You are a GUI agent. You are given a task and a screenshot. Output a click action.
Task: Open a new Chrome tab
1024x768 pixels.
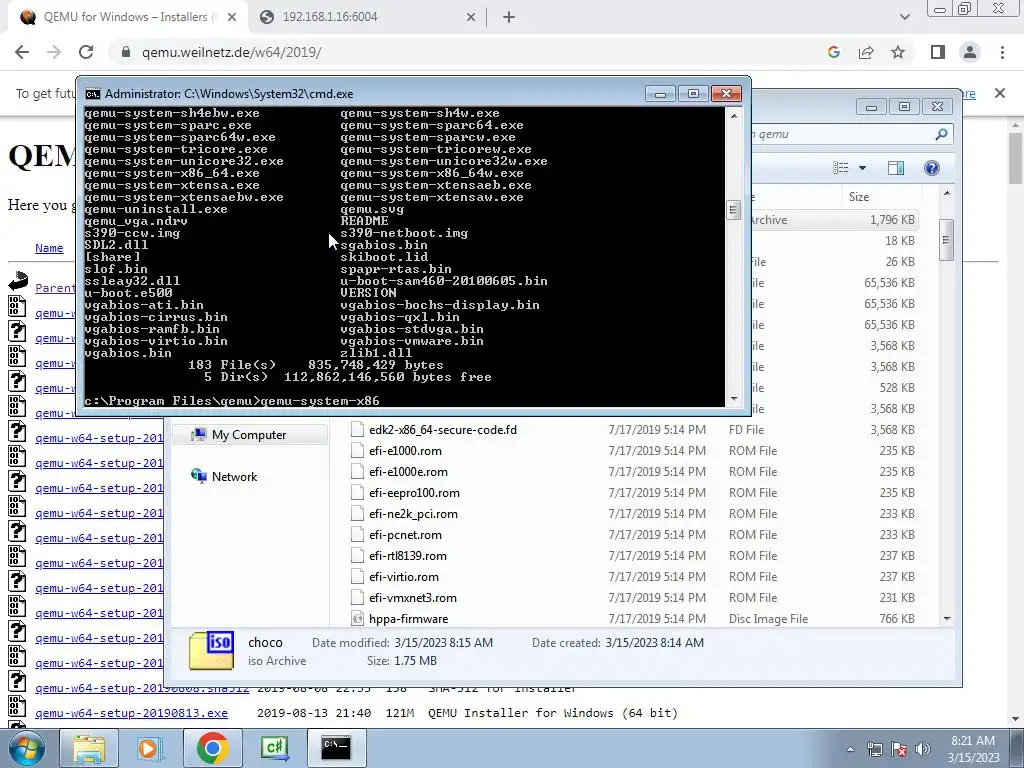click(x=509, y=17)
